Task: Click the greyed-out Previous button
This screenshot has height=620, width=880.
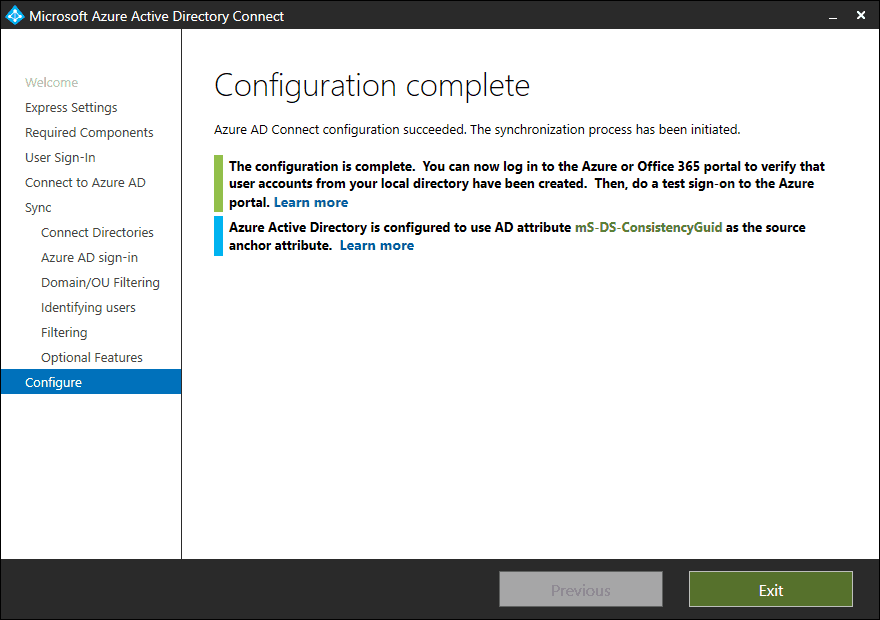Action: [x=580, y=589]
